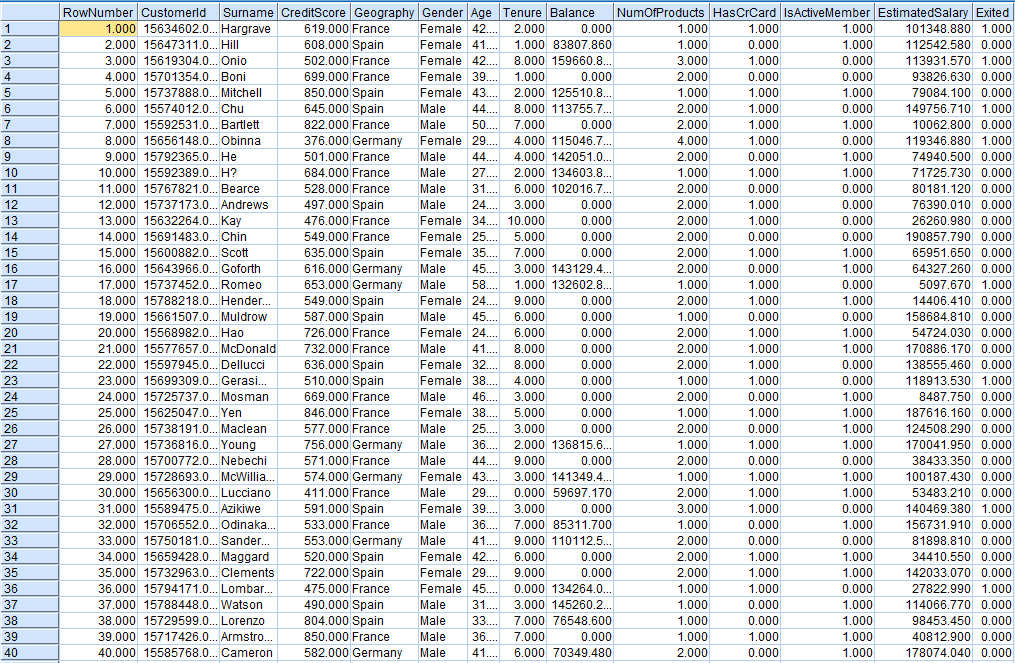The image size is (1015, 663).
Task: Select the CustomerId column header
Action: pos(178,13)
